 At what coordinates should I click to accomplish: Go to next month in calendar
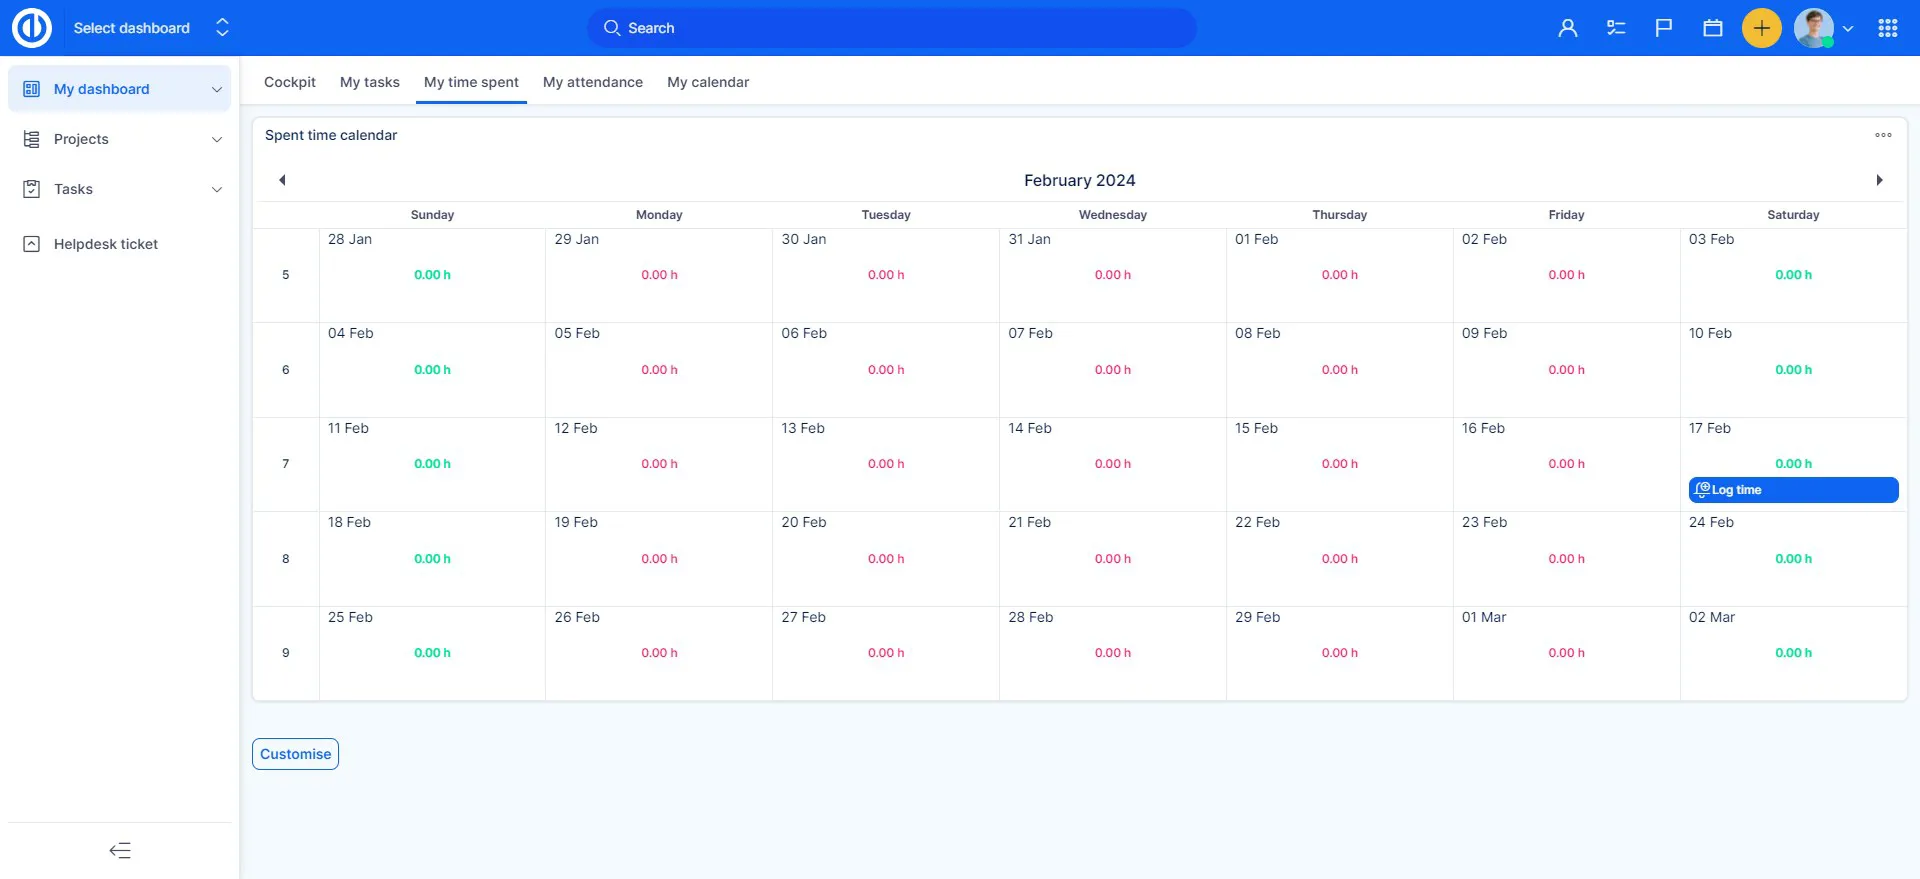coord(1879,180)
